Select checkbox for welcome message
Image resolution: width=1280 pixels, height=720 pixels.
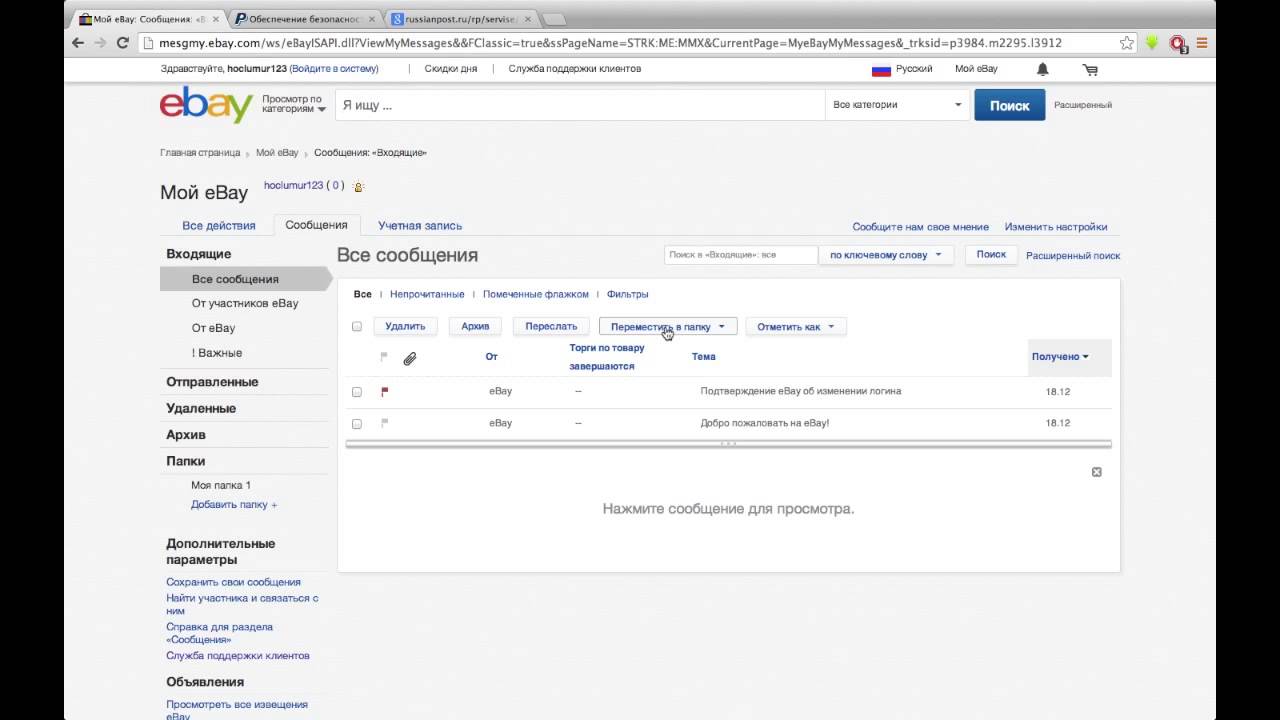click(x=357, y=424)
